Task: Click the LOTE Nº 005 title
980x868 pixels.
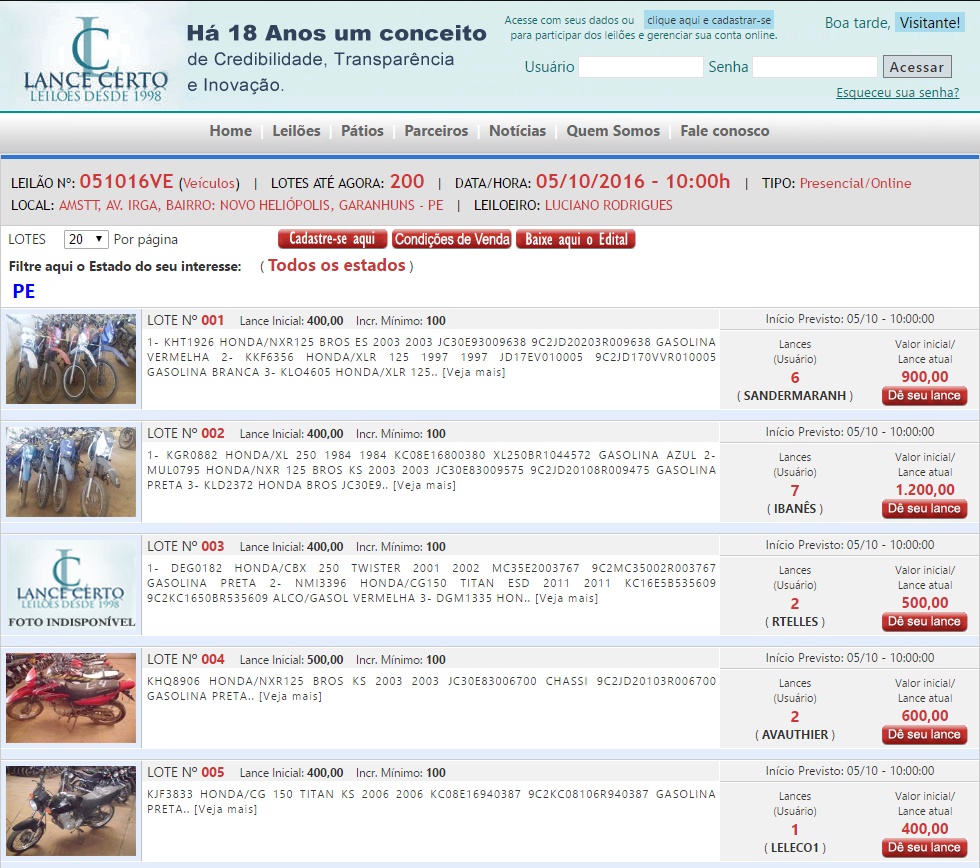Action: pyautogui.click(x=186, y=773)
